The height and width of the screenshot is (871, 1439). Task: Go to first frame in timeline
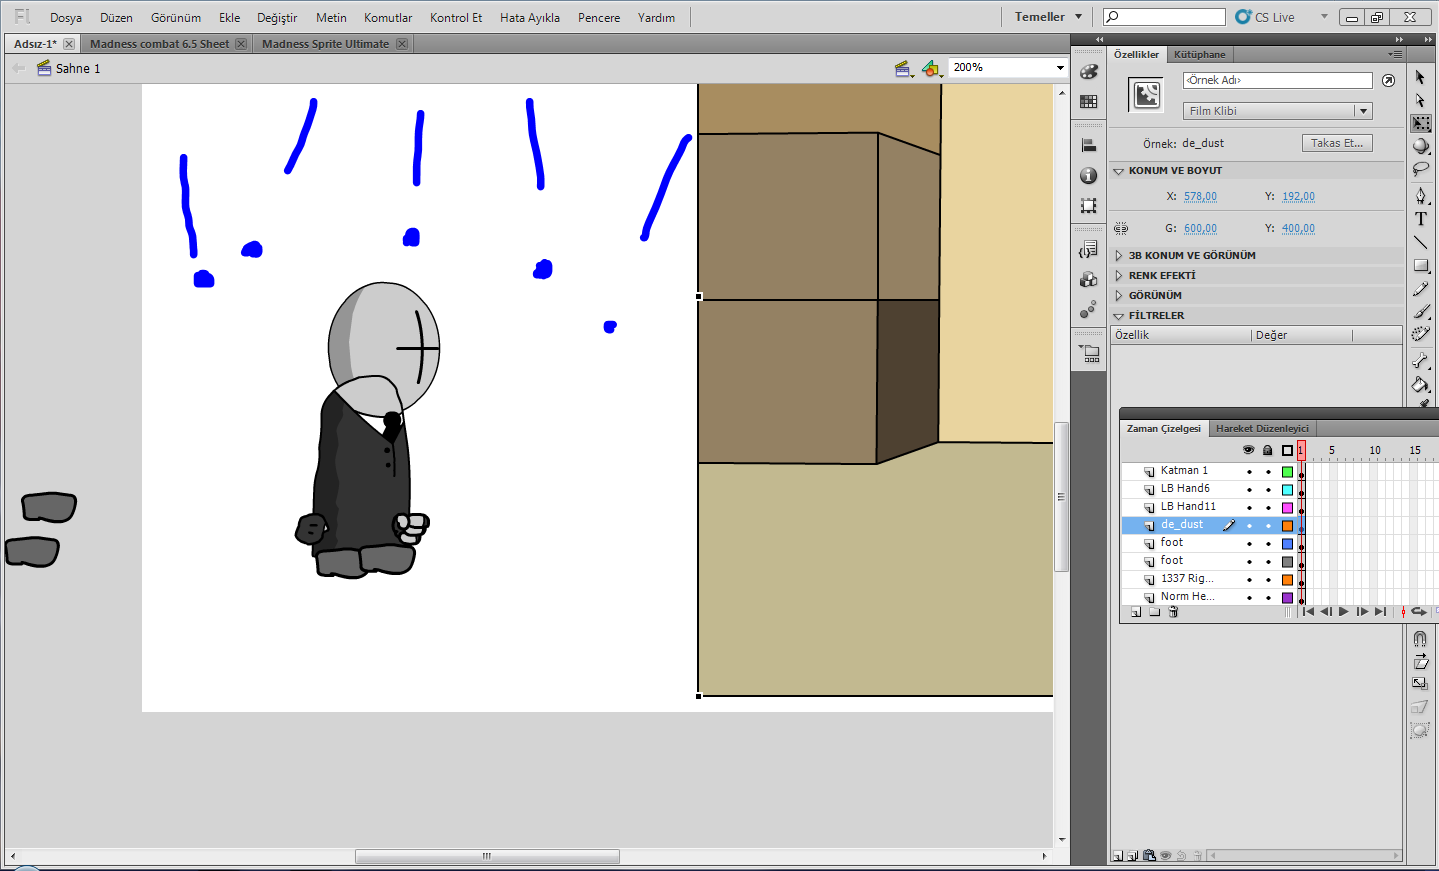[1308, 612]
